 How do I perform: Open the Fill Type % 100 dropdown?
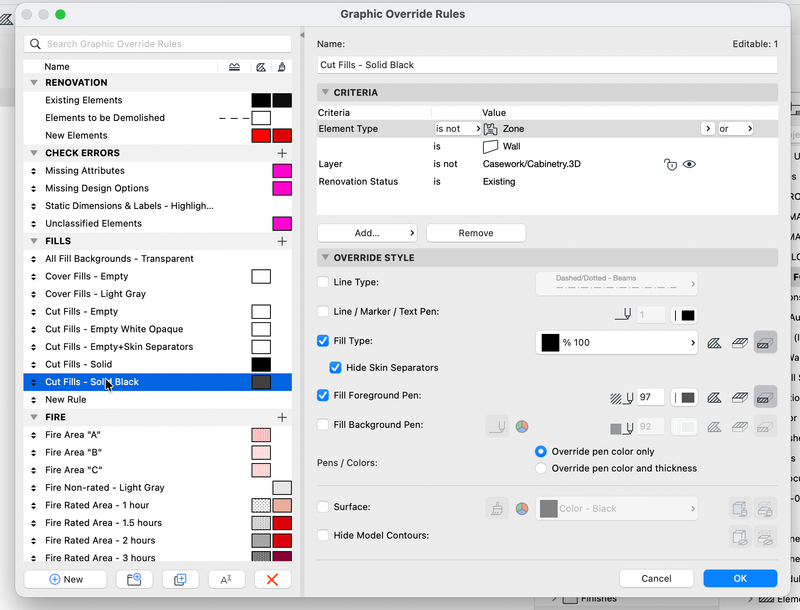[x=616, y=343]
